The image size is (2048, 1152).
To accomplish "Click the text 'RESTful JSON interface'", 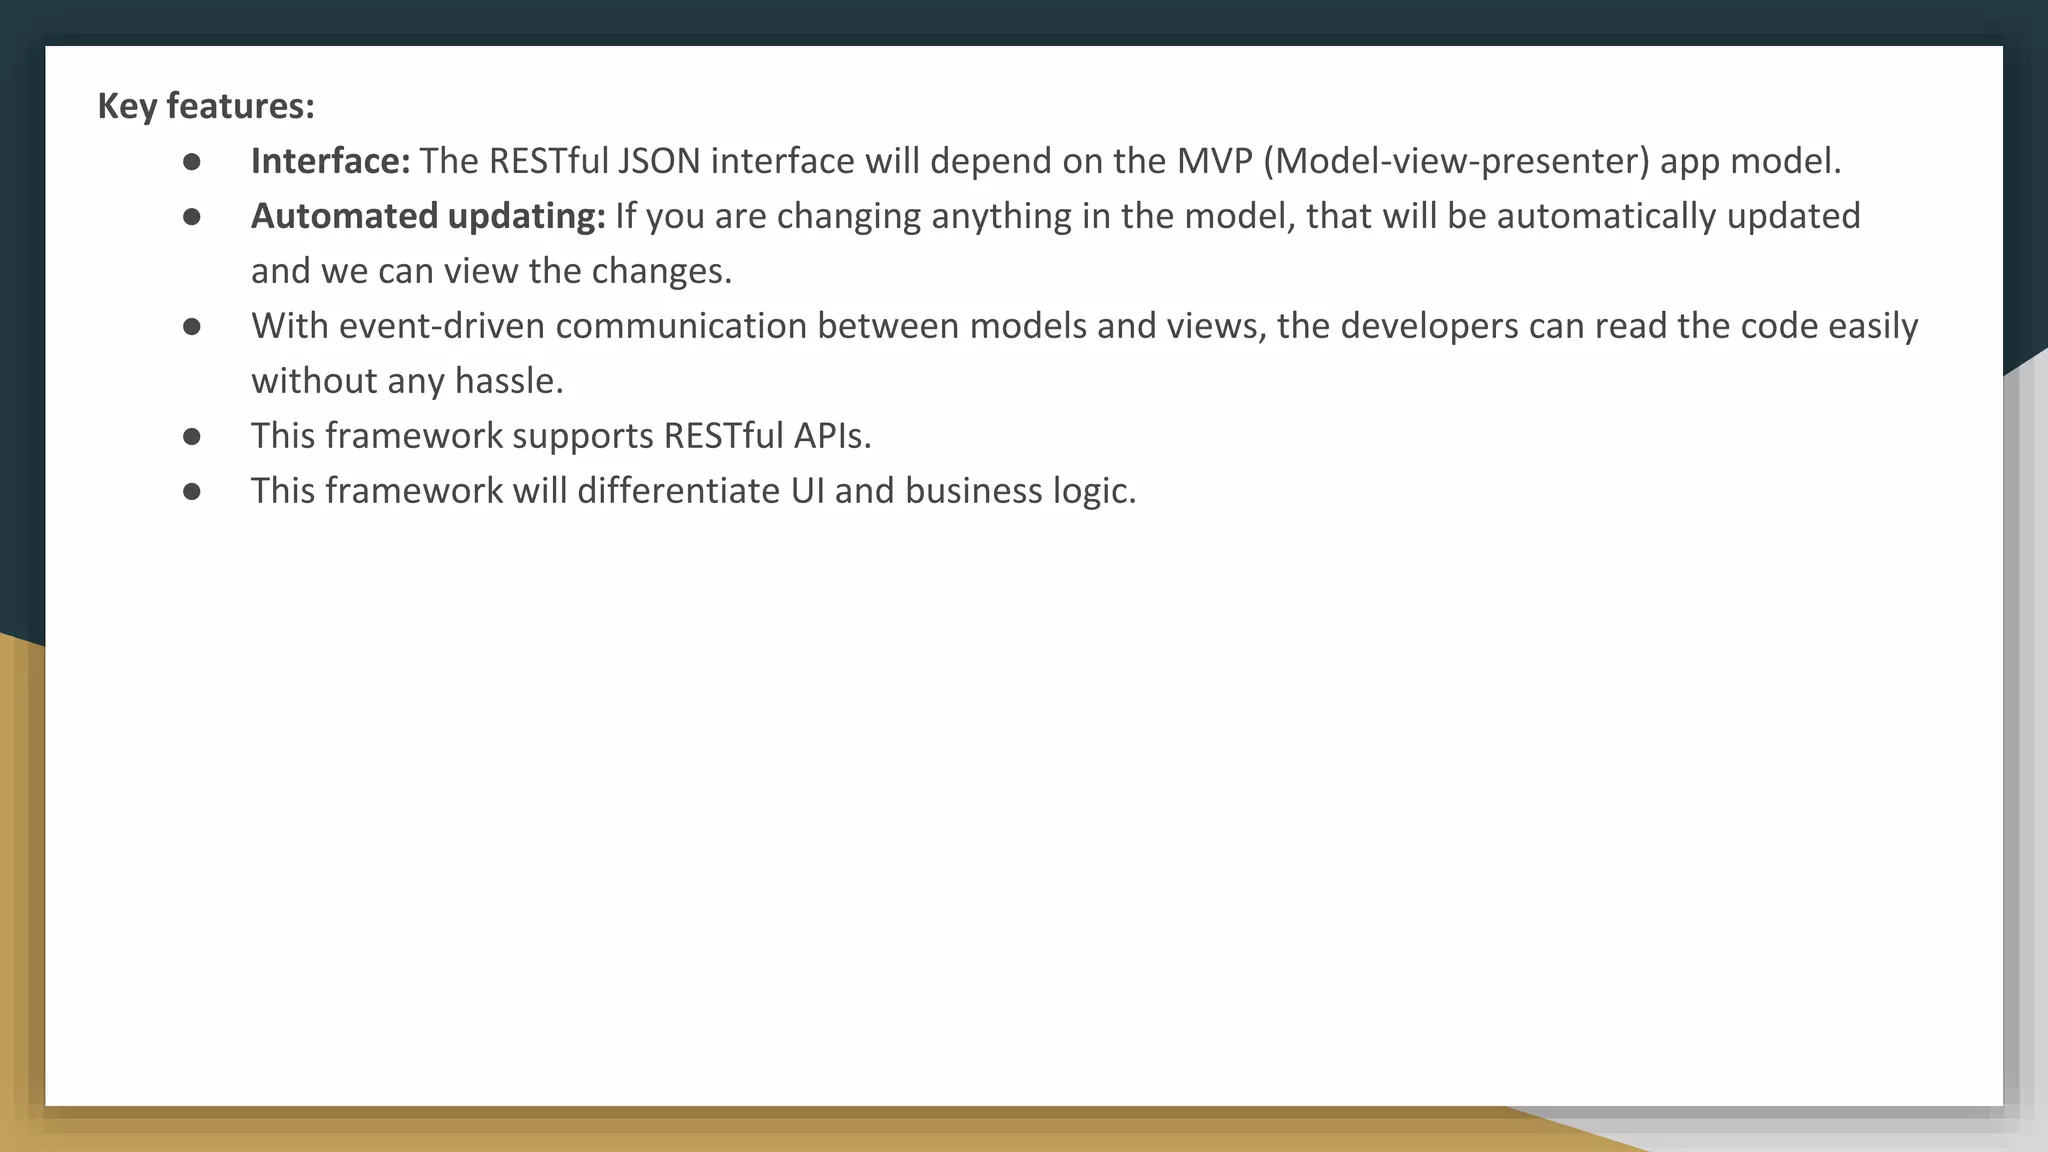I will 671,161.
